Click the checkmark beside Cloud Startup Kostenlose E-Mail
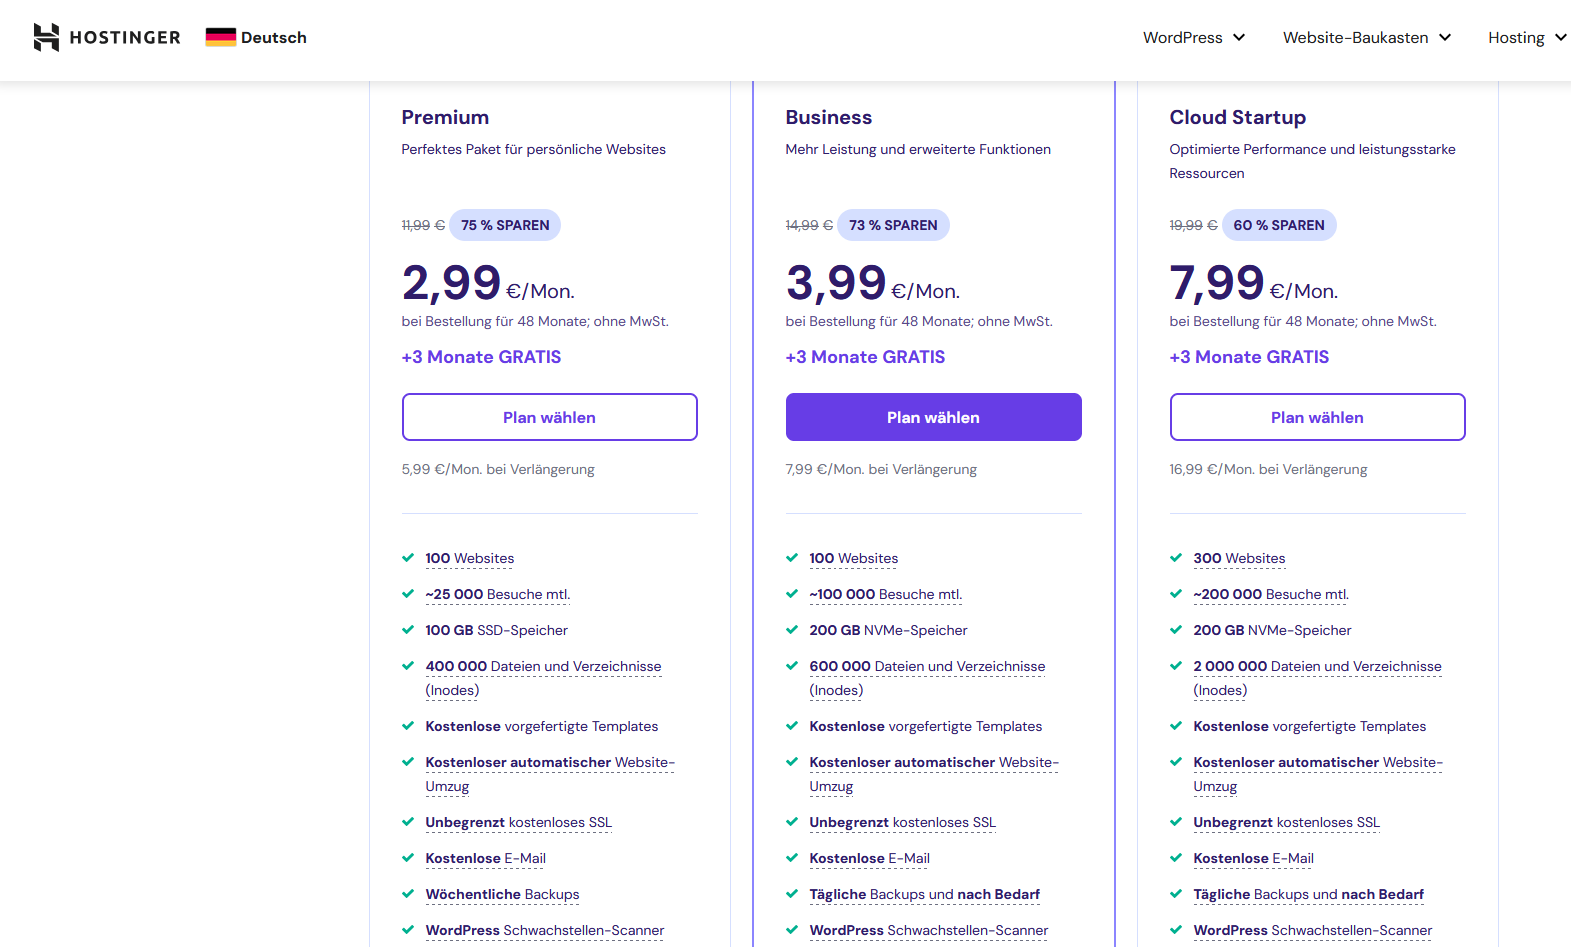 click(1176, 858)
